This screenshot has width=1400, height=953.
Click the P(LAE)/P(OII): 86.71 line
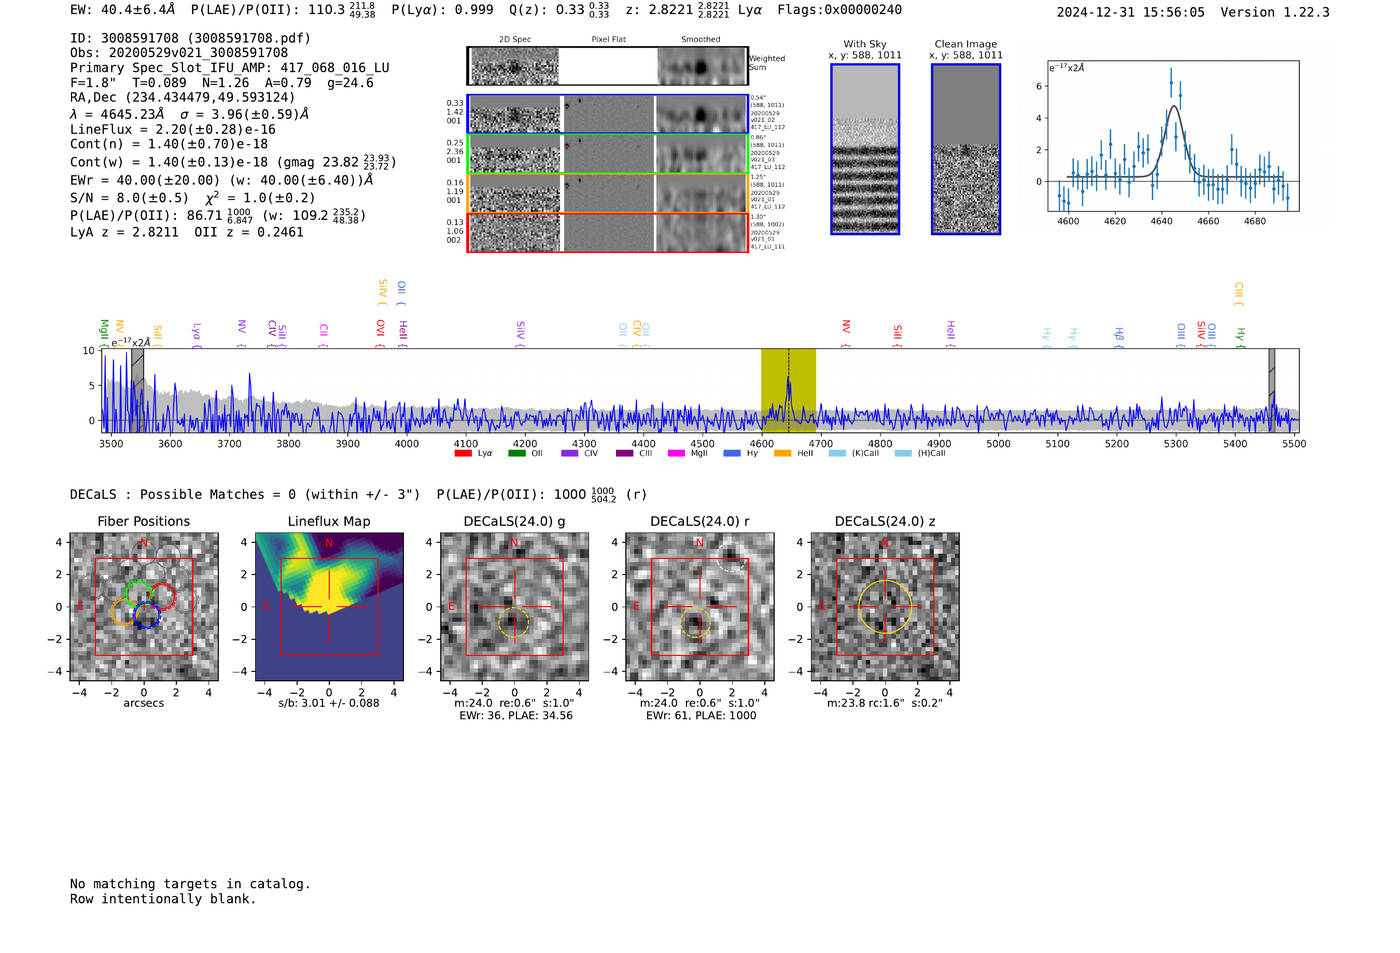[x=218, y=215]
